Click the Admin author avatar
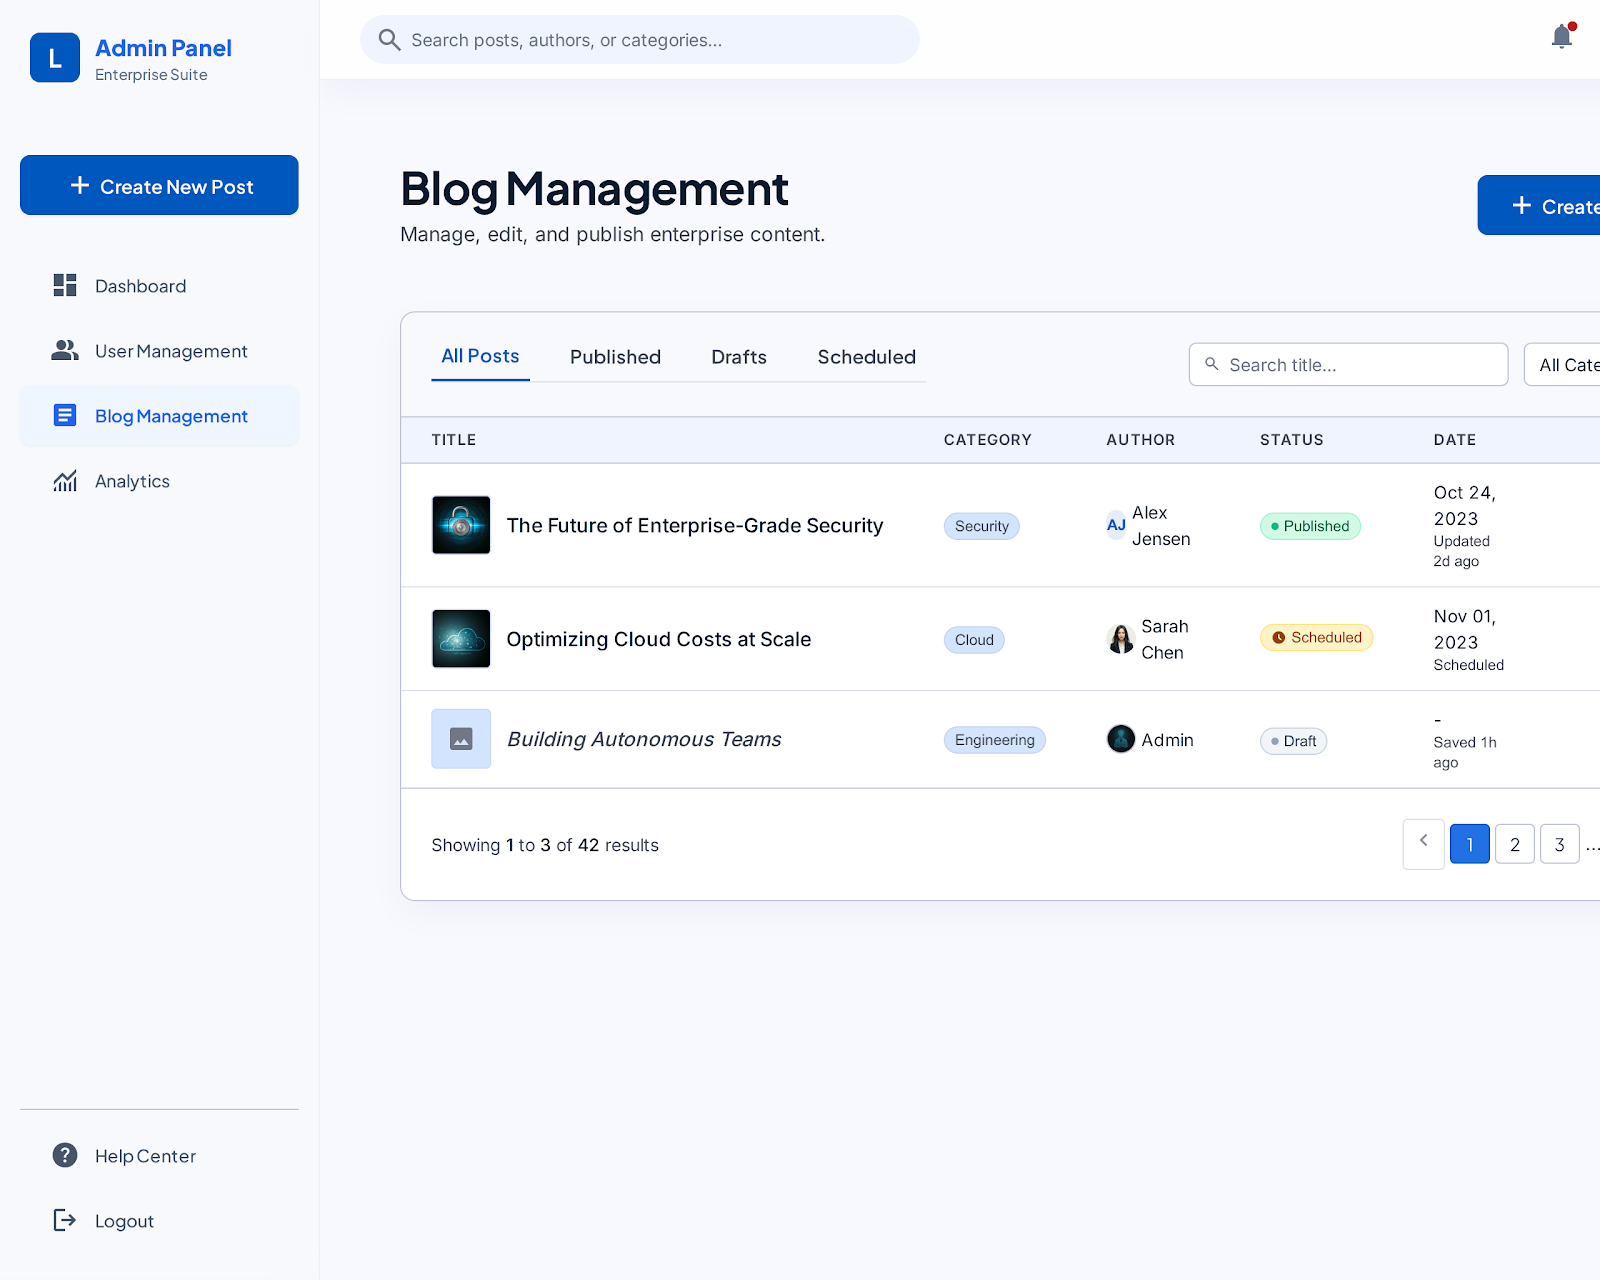Screen dimensions: 1600x1280 point(1121,739)
